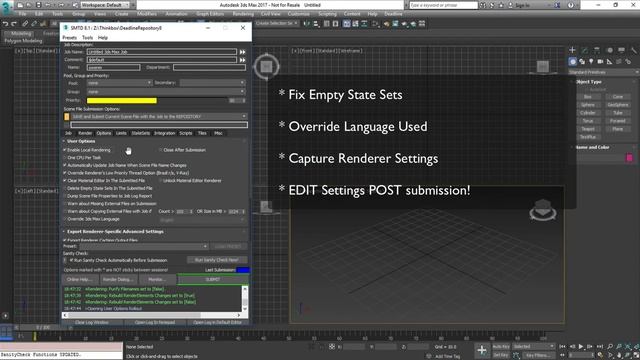Play the animation

(x=581, y=347)
